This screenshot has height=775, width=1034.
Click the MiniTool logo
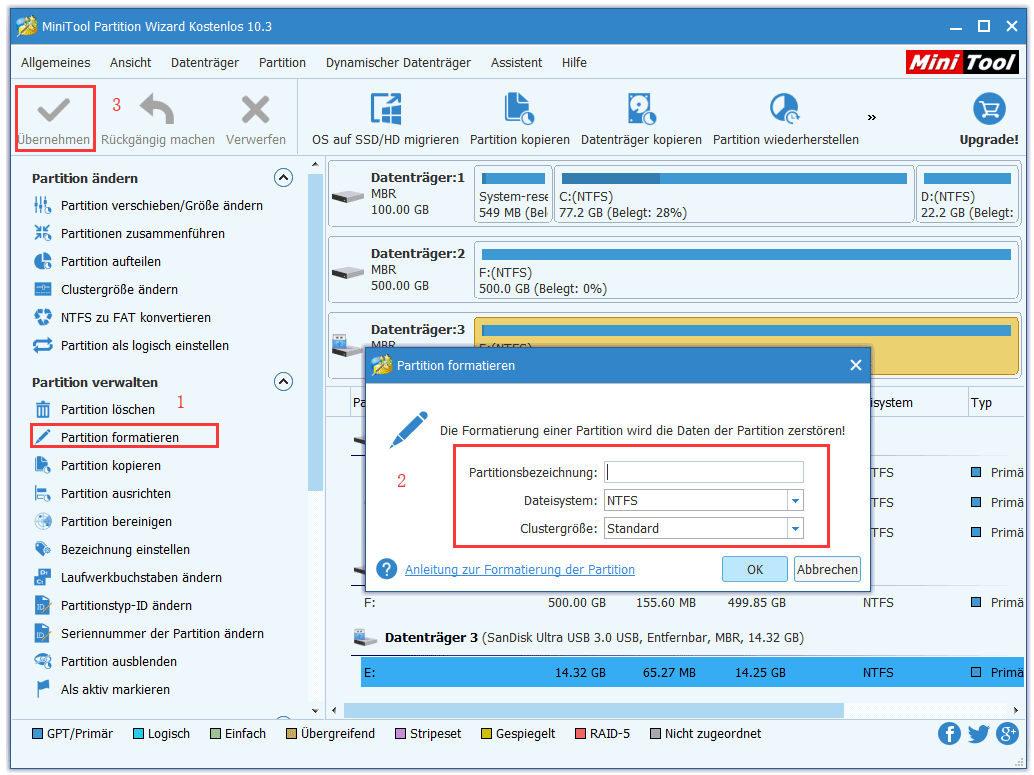click(962, 63)
